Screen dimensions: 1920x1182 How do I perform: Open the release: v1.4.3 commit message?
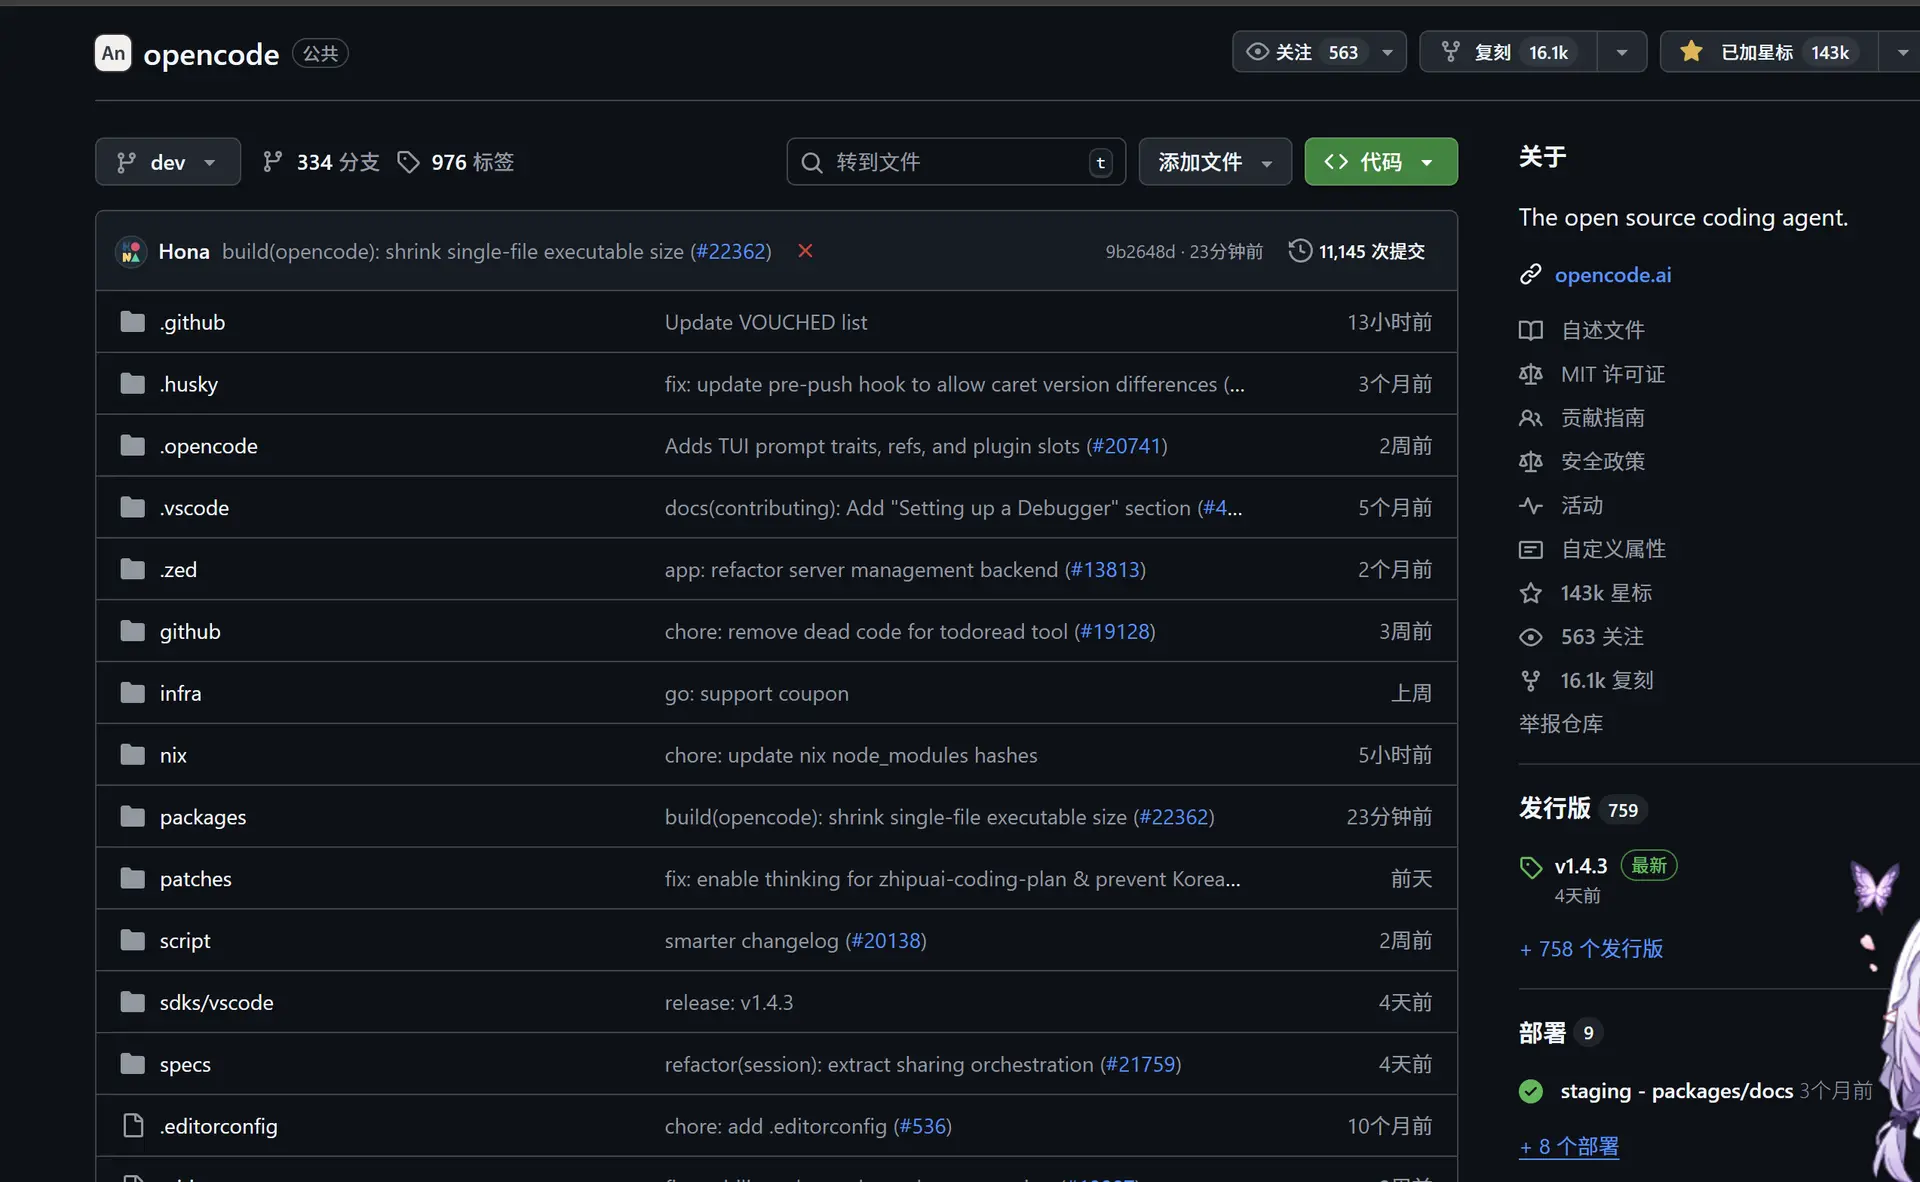point(729,1002)
